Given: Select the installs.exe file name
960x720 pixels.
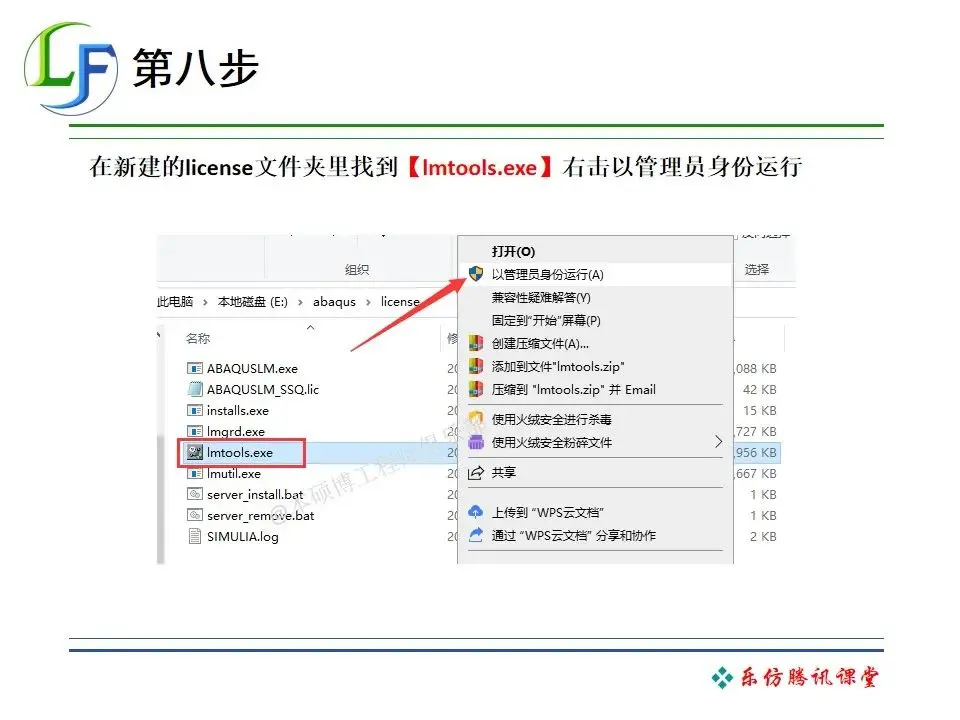Looking at the screenshot, I should [238, 411].
